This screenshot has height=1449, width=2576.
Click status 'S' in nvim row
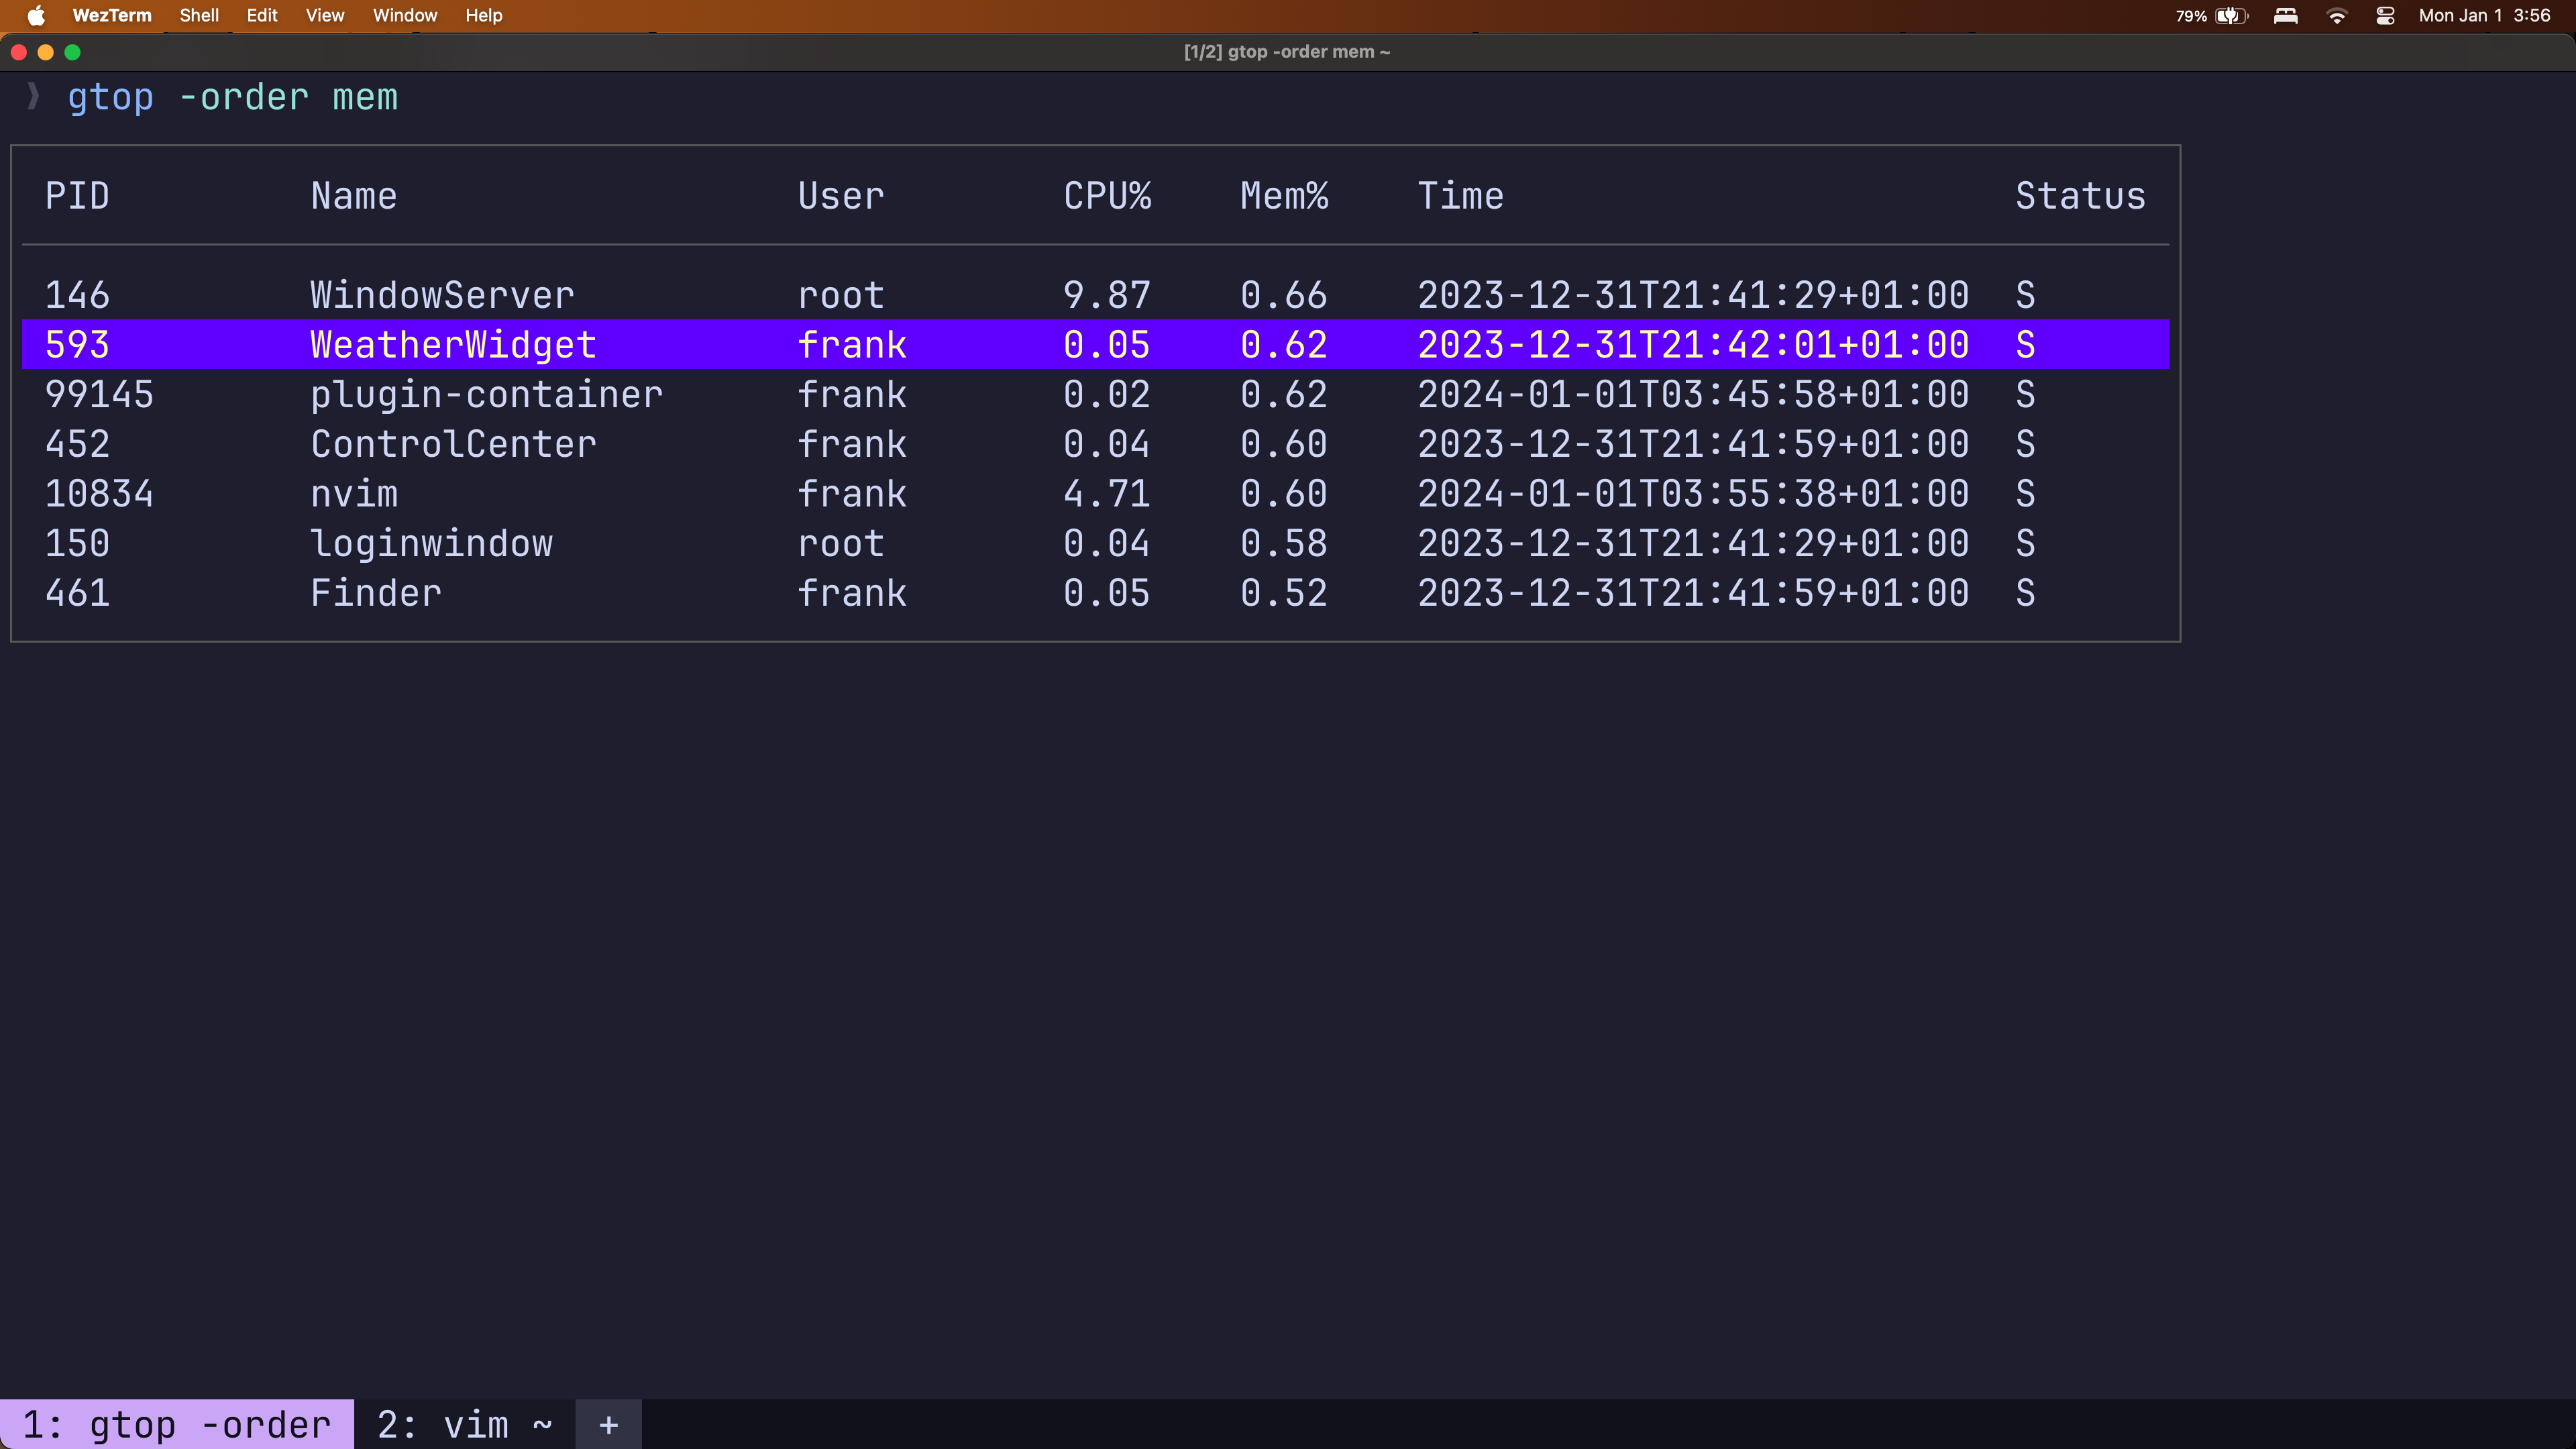click(x=2025, y=494)
